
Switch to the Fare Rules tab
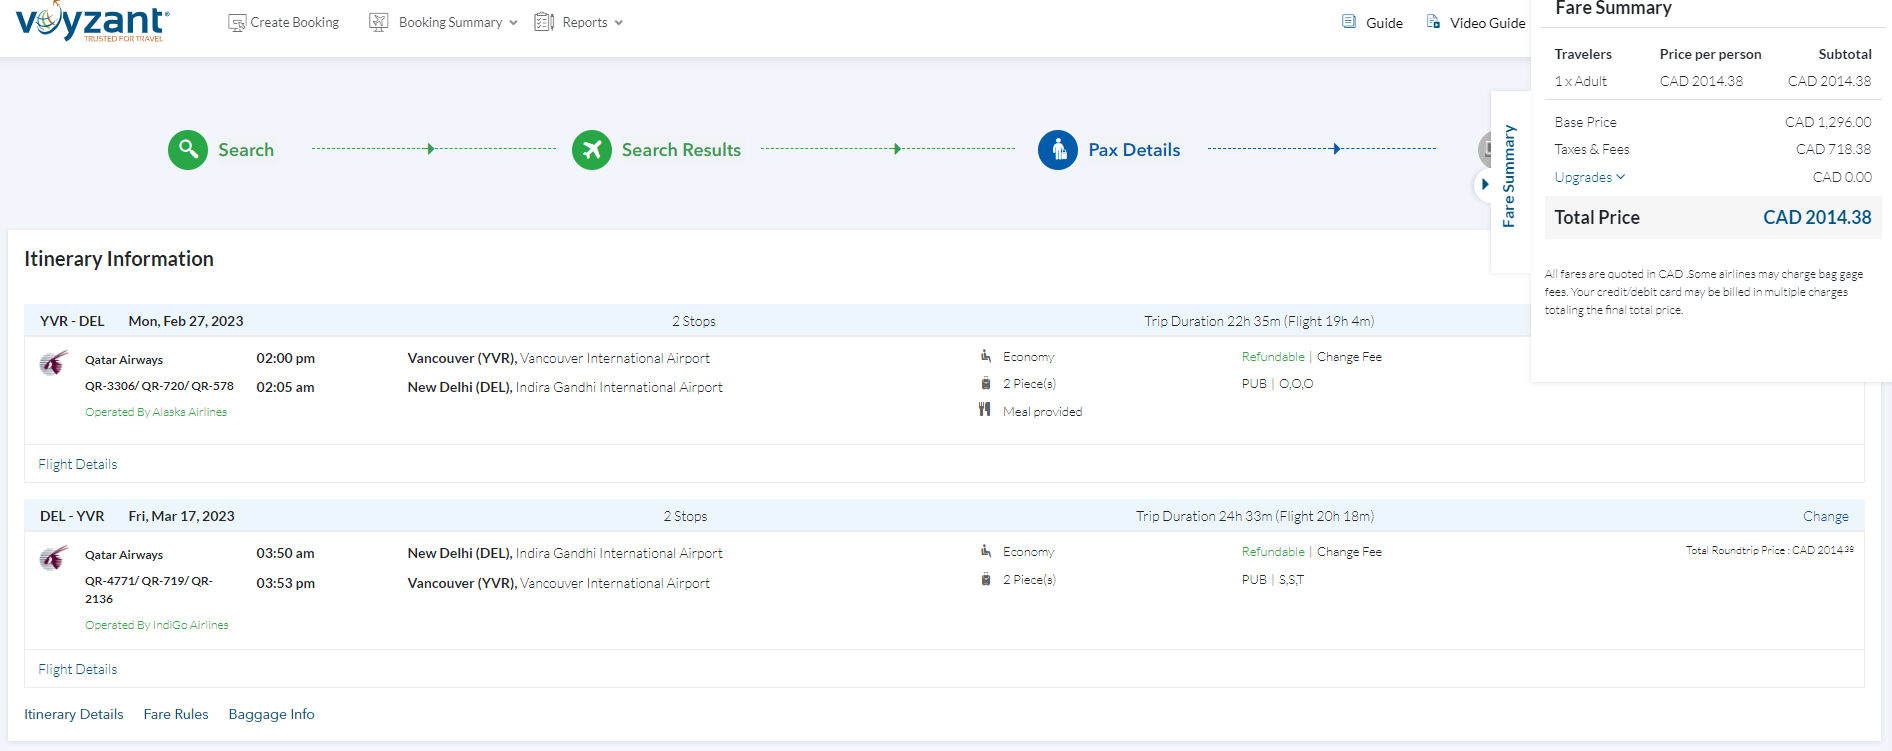pos(176,714)
